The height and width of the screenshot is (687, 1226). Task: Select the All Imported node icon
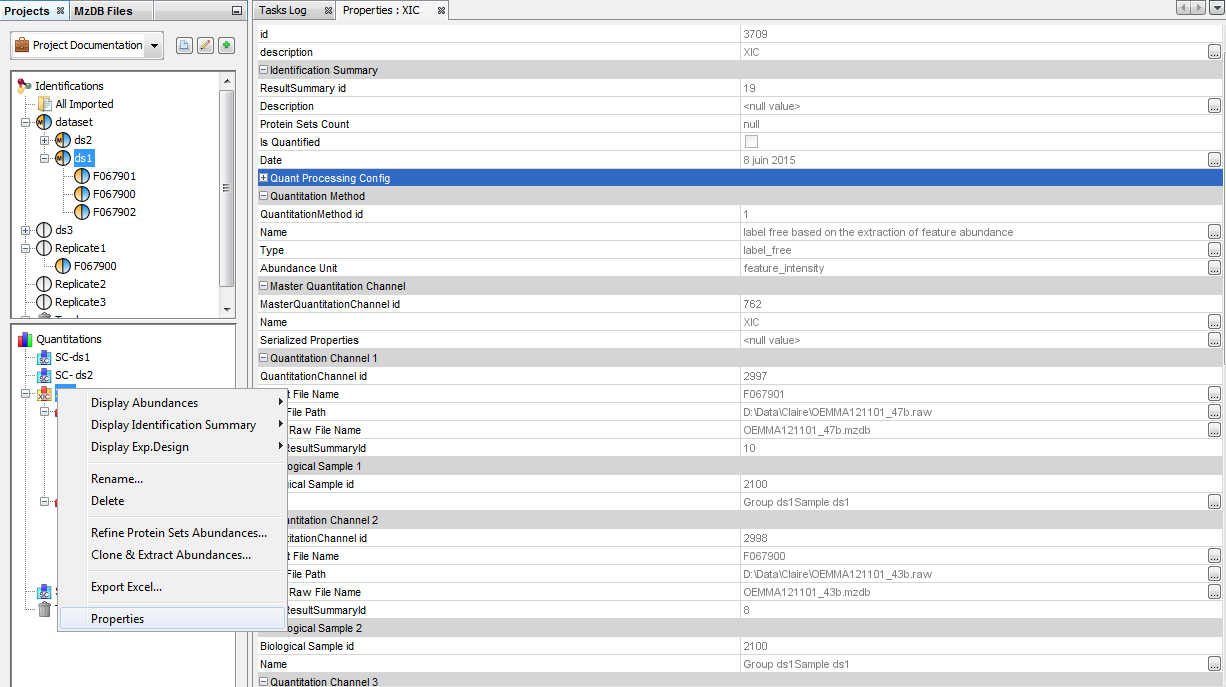(x=44, y=104)
